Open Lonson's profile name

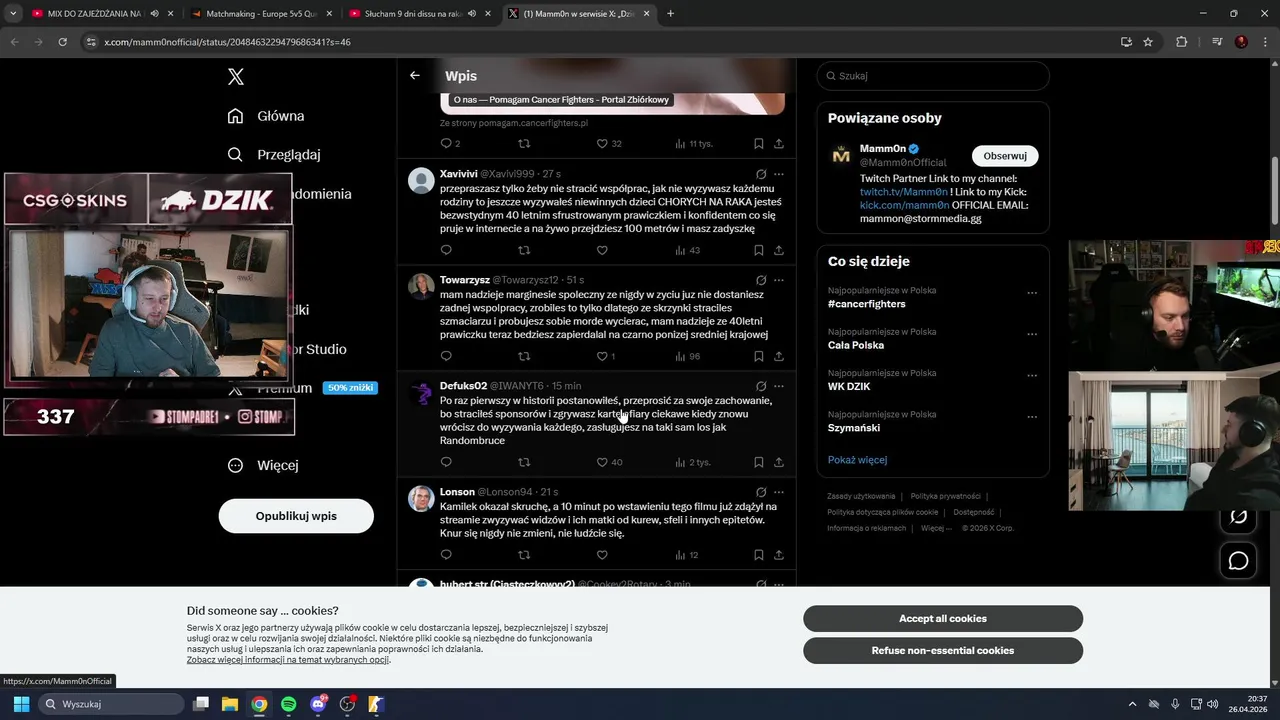tap(457, 492)
